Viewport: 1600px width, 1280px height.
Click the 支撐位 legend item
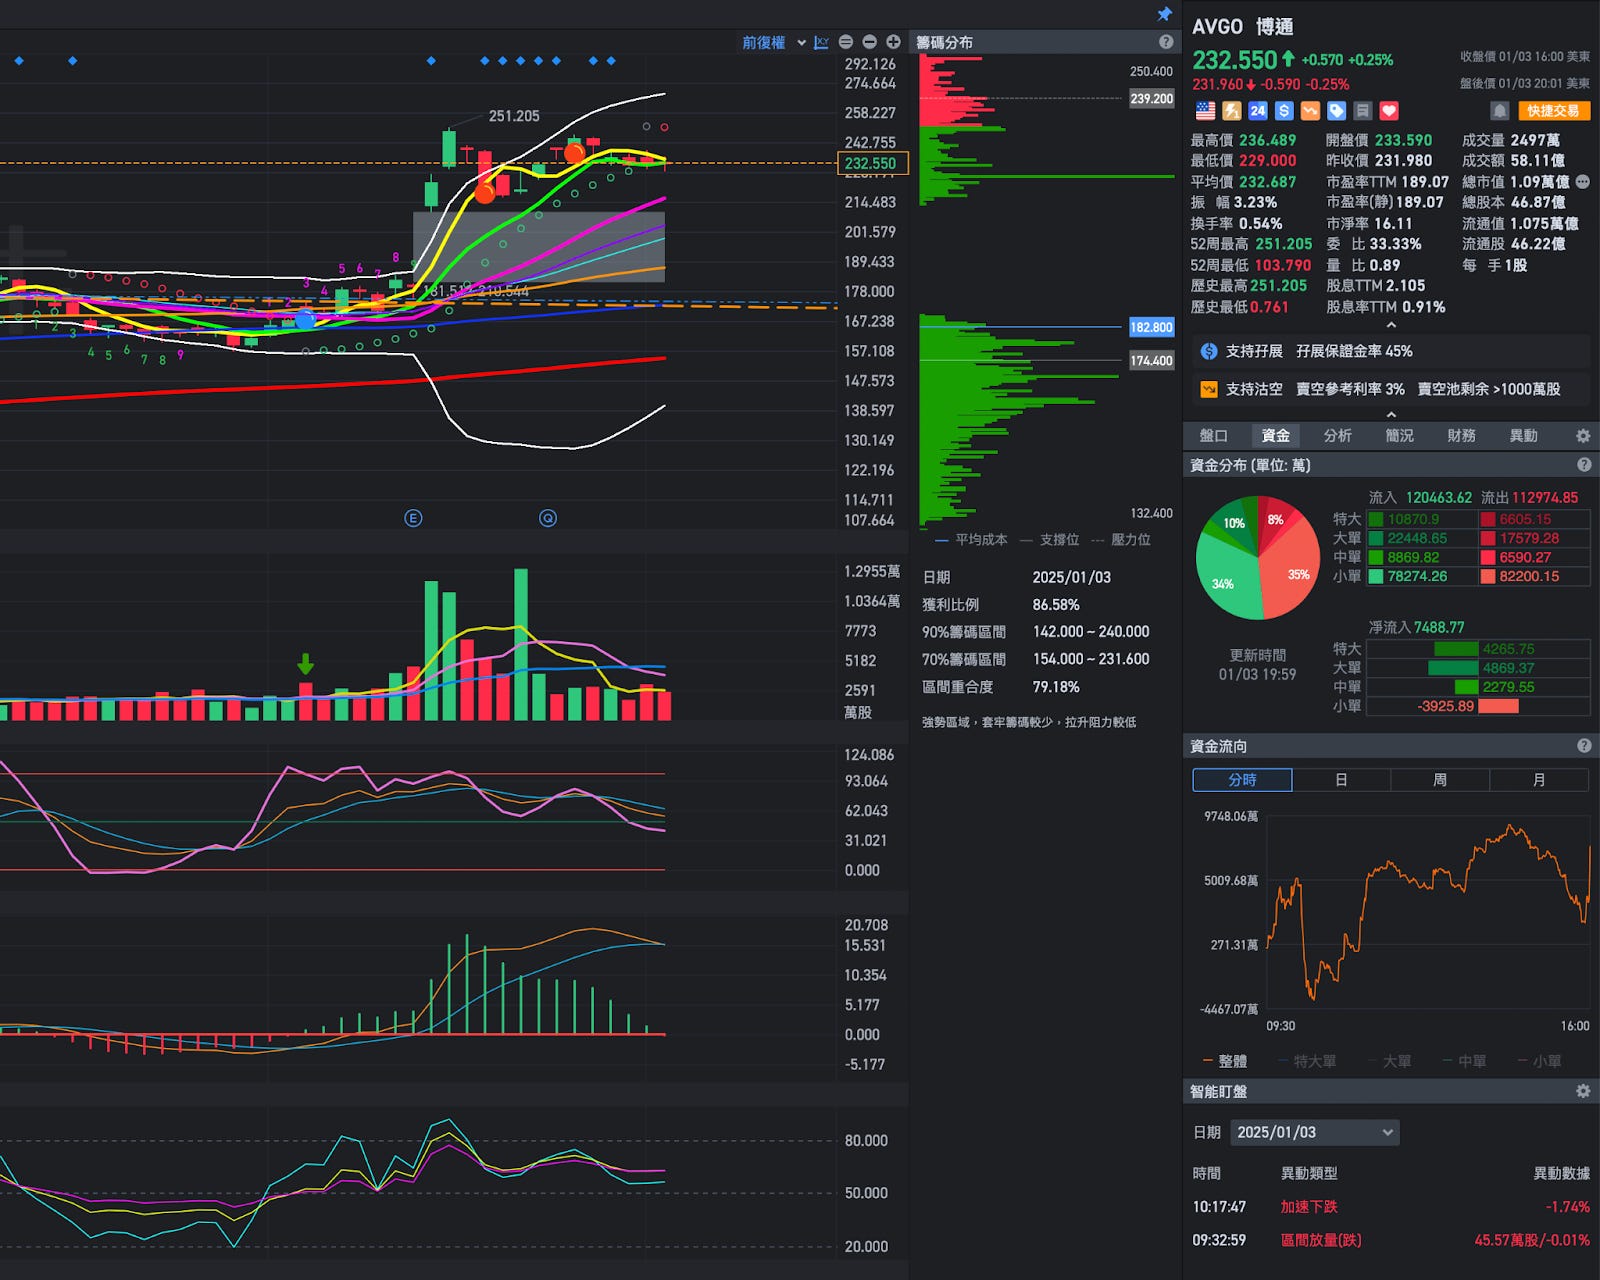pyautogui.click(x=1050, y=540)
